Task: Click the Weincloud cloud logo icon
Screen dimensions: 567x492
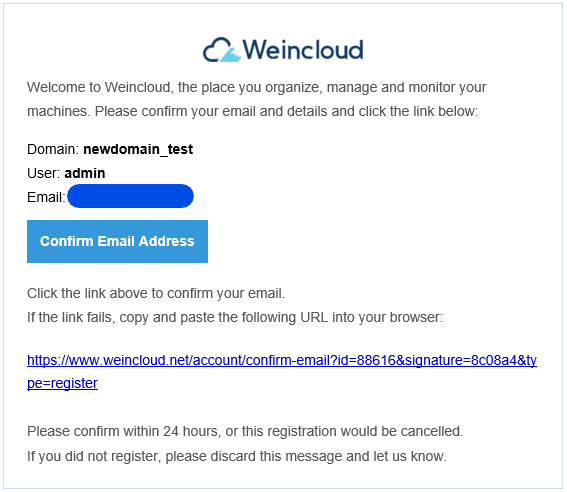Action: (222, 50)
